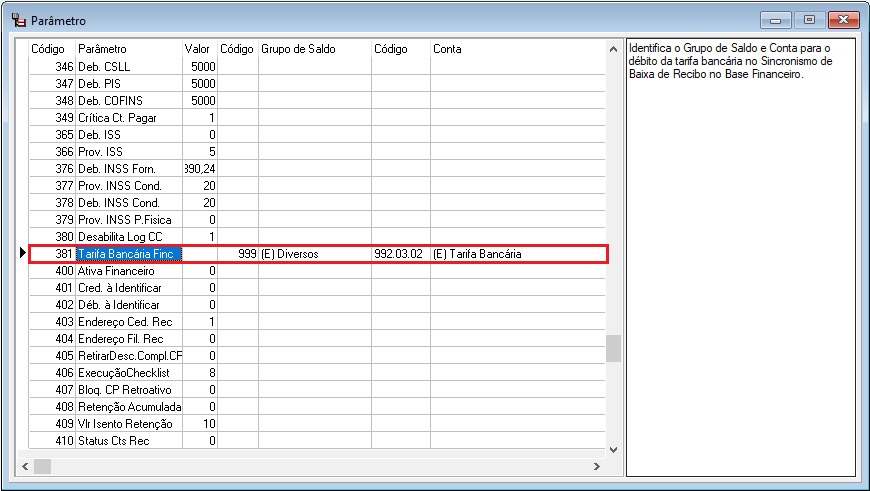
Task: Click the Conta column header
Action: click(517, 49)
